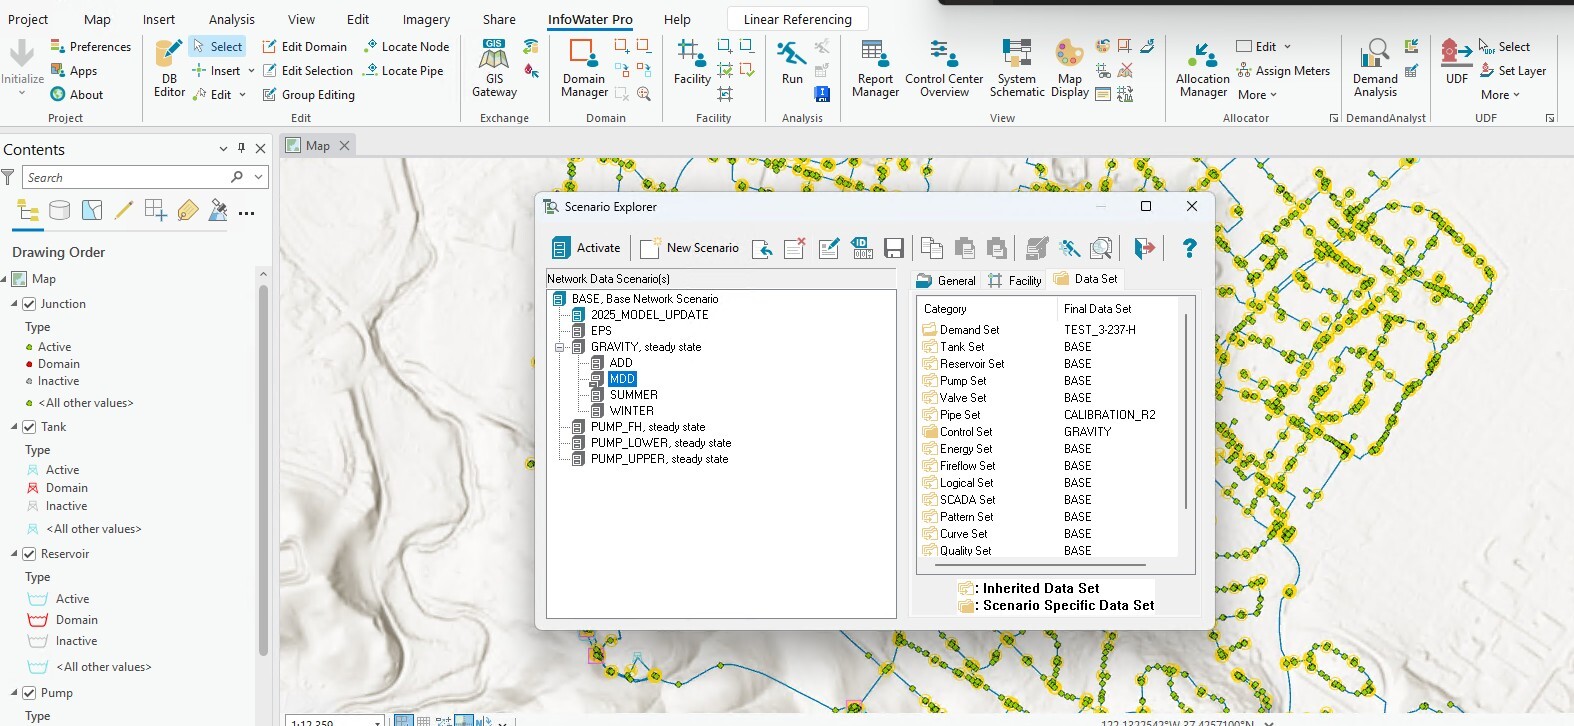This screenshot has width=1574, height=726.
Task: Open the Allocation Manager
Action: tap(1202, 70)
